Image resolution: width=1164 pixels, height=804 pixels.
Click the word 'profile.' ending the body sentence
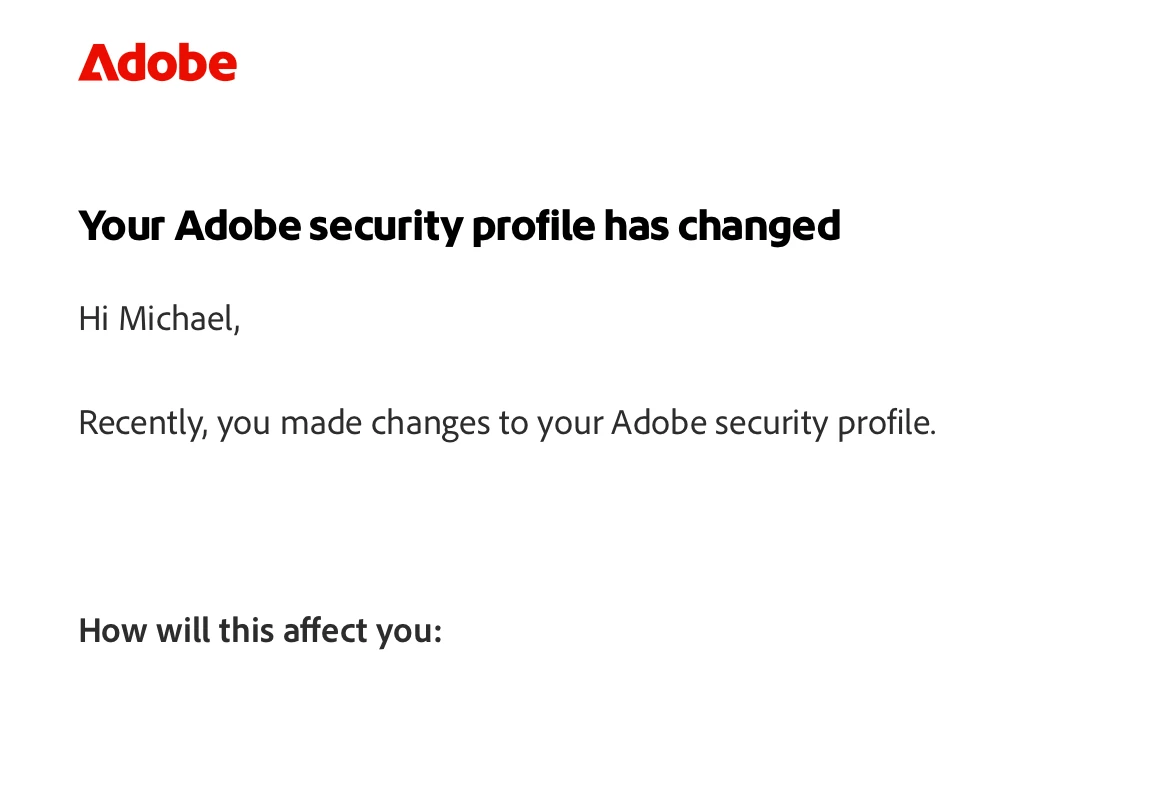click(886, 423)
